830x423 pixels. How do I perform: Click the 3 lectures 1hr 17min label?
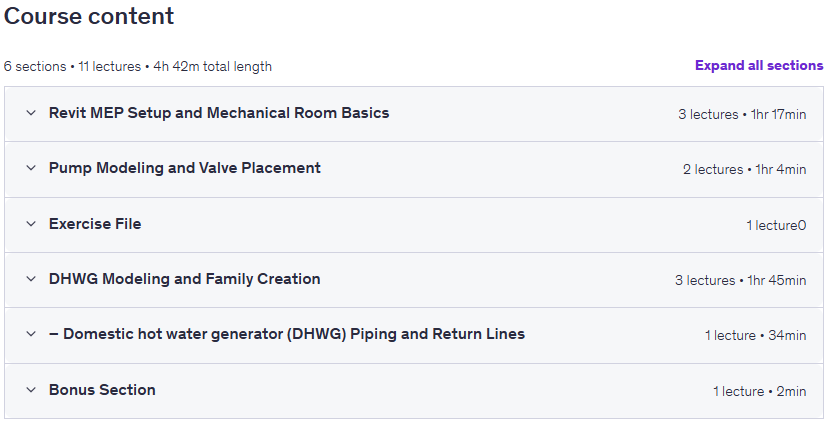(742, 114)
